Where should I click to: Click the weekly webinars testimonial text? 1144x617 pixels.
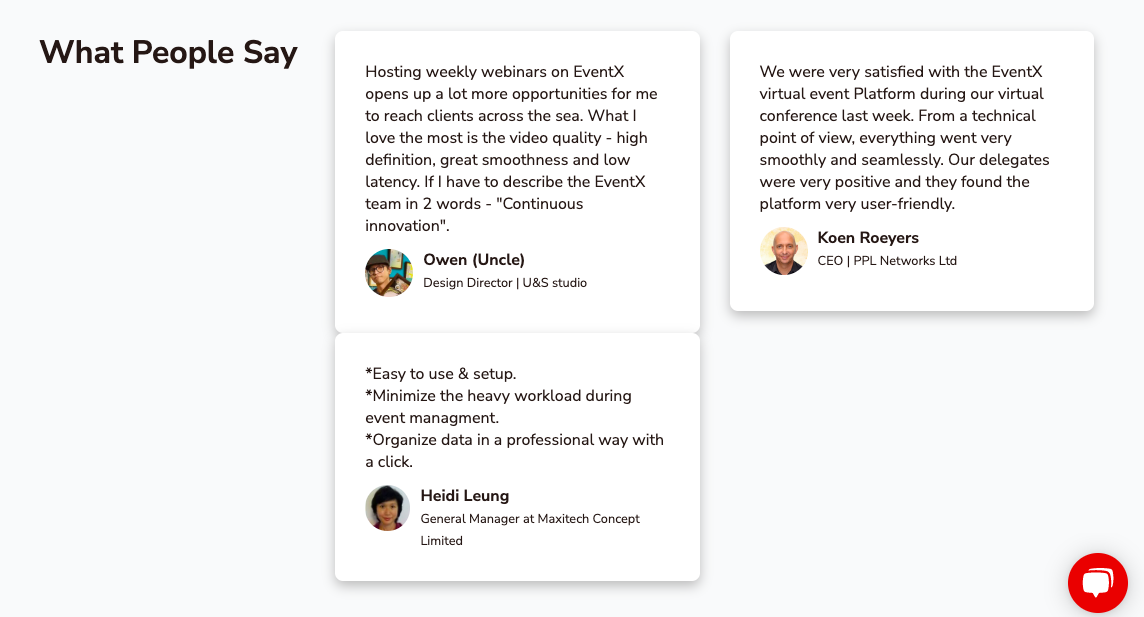click(x=511, y=149)
